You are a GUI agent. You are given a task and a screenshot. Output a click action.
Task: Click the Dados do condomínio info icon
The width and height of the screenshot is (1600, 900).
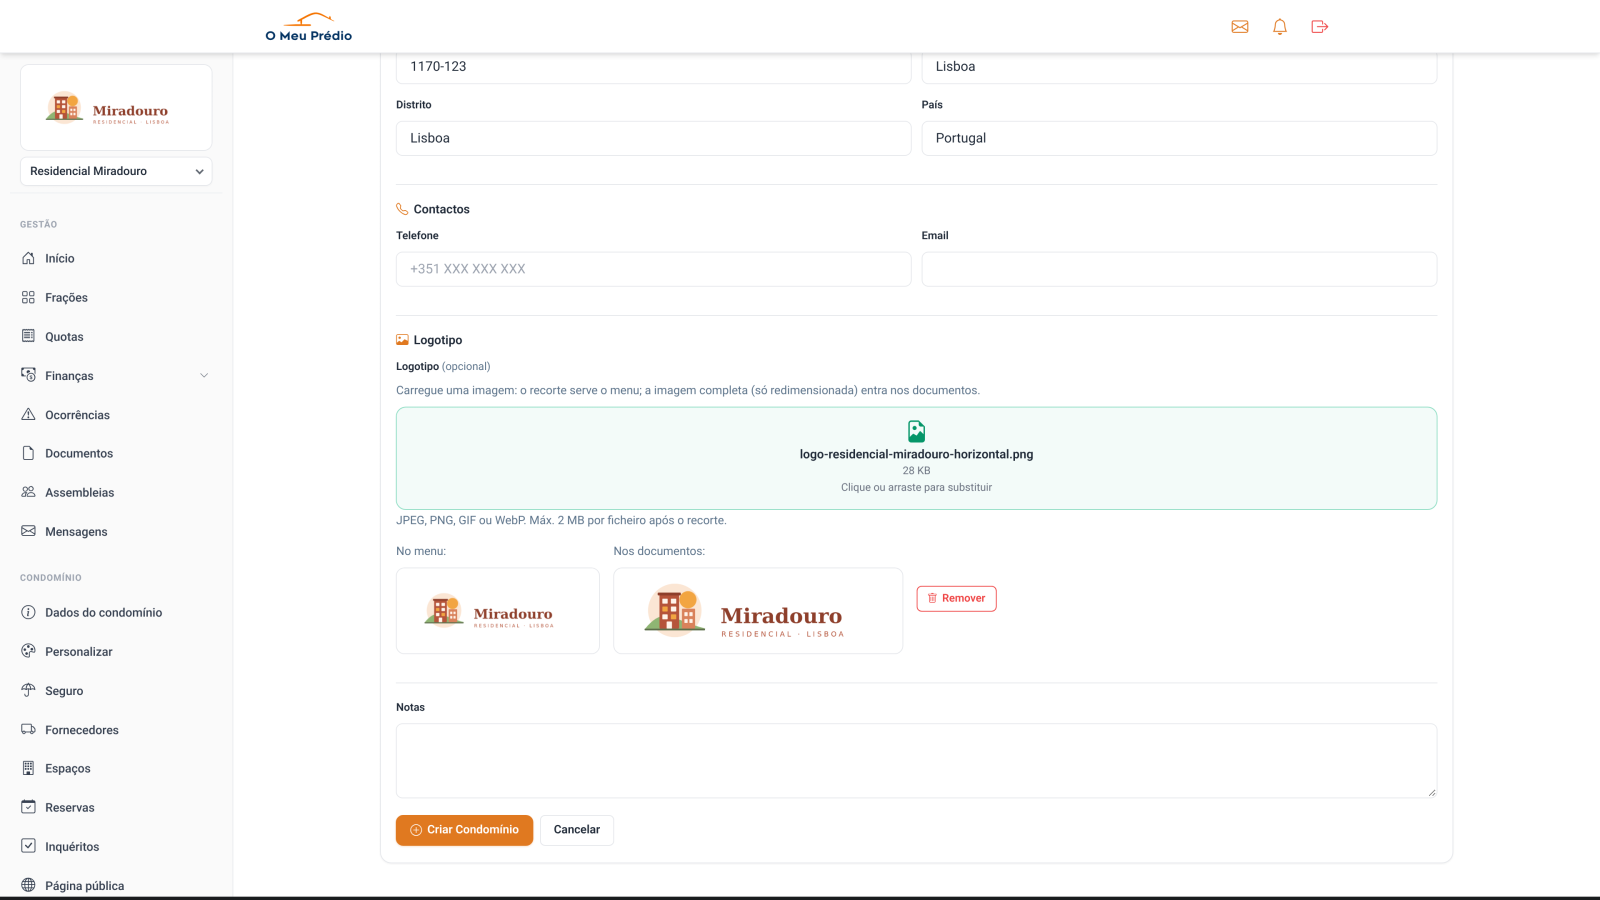click(x=28, y=612)
